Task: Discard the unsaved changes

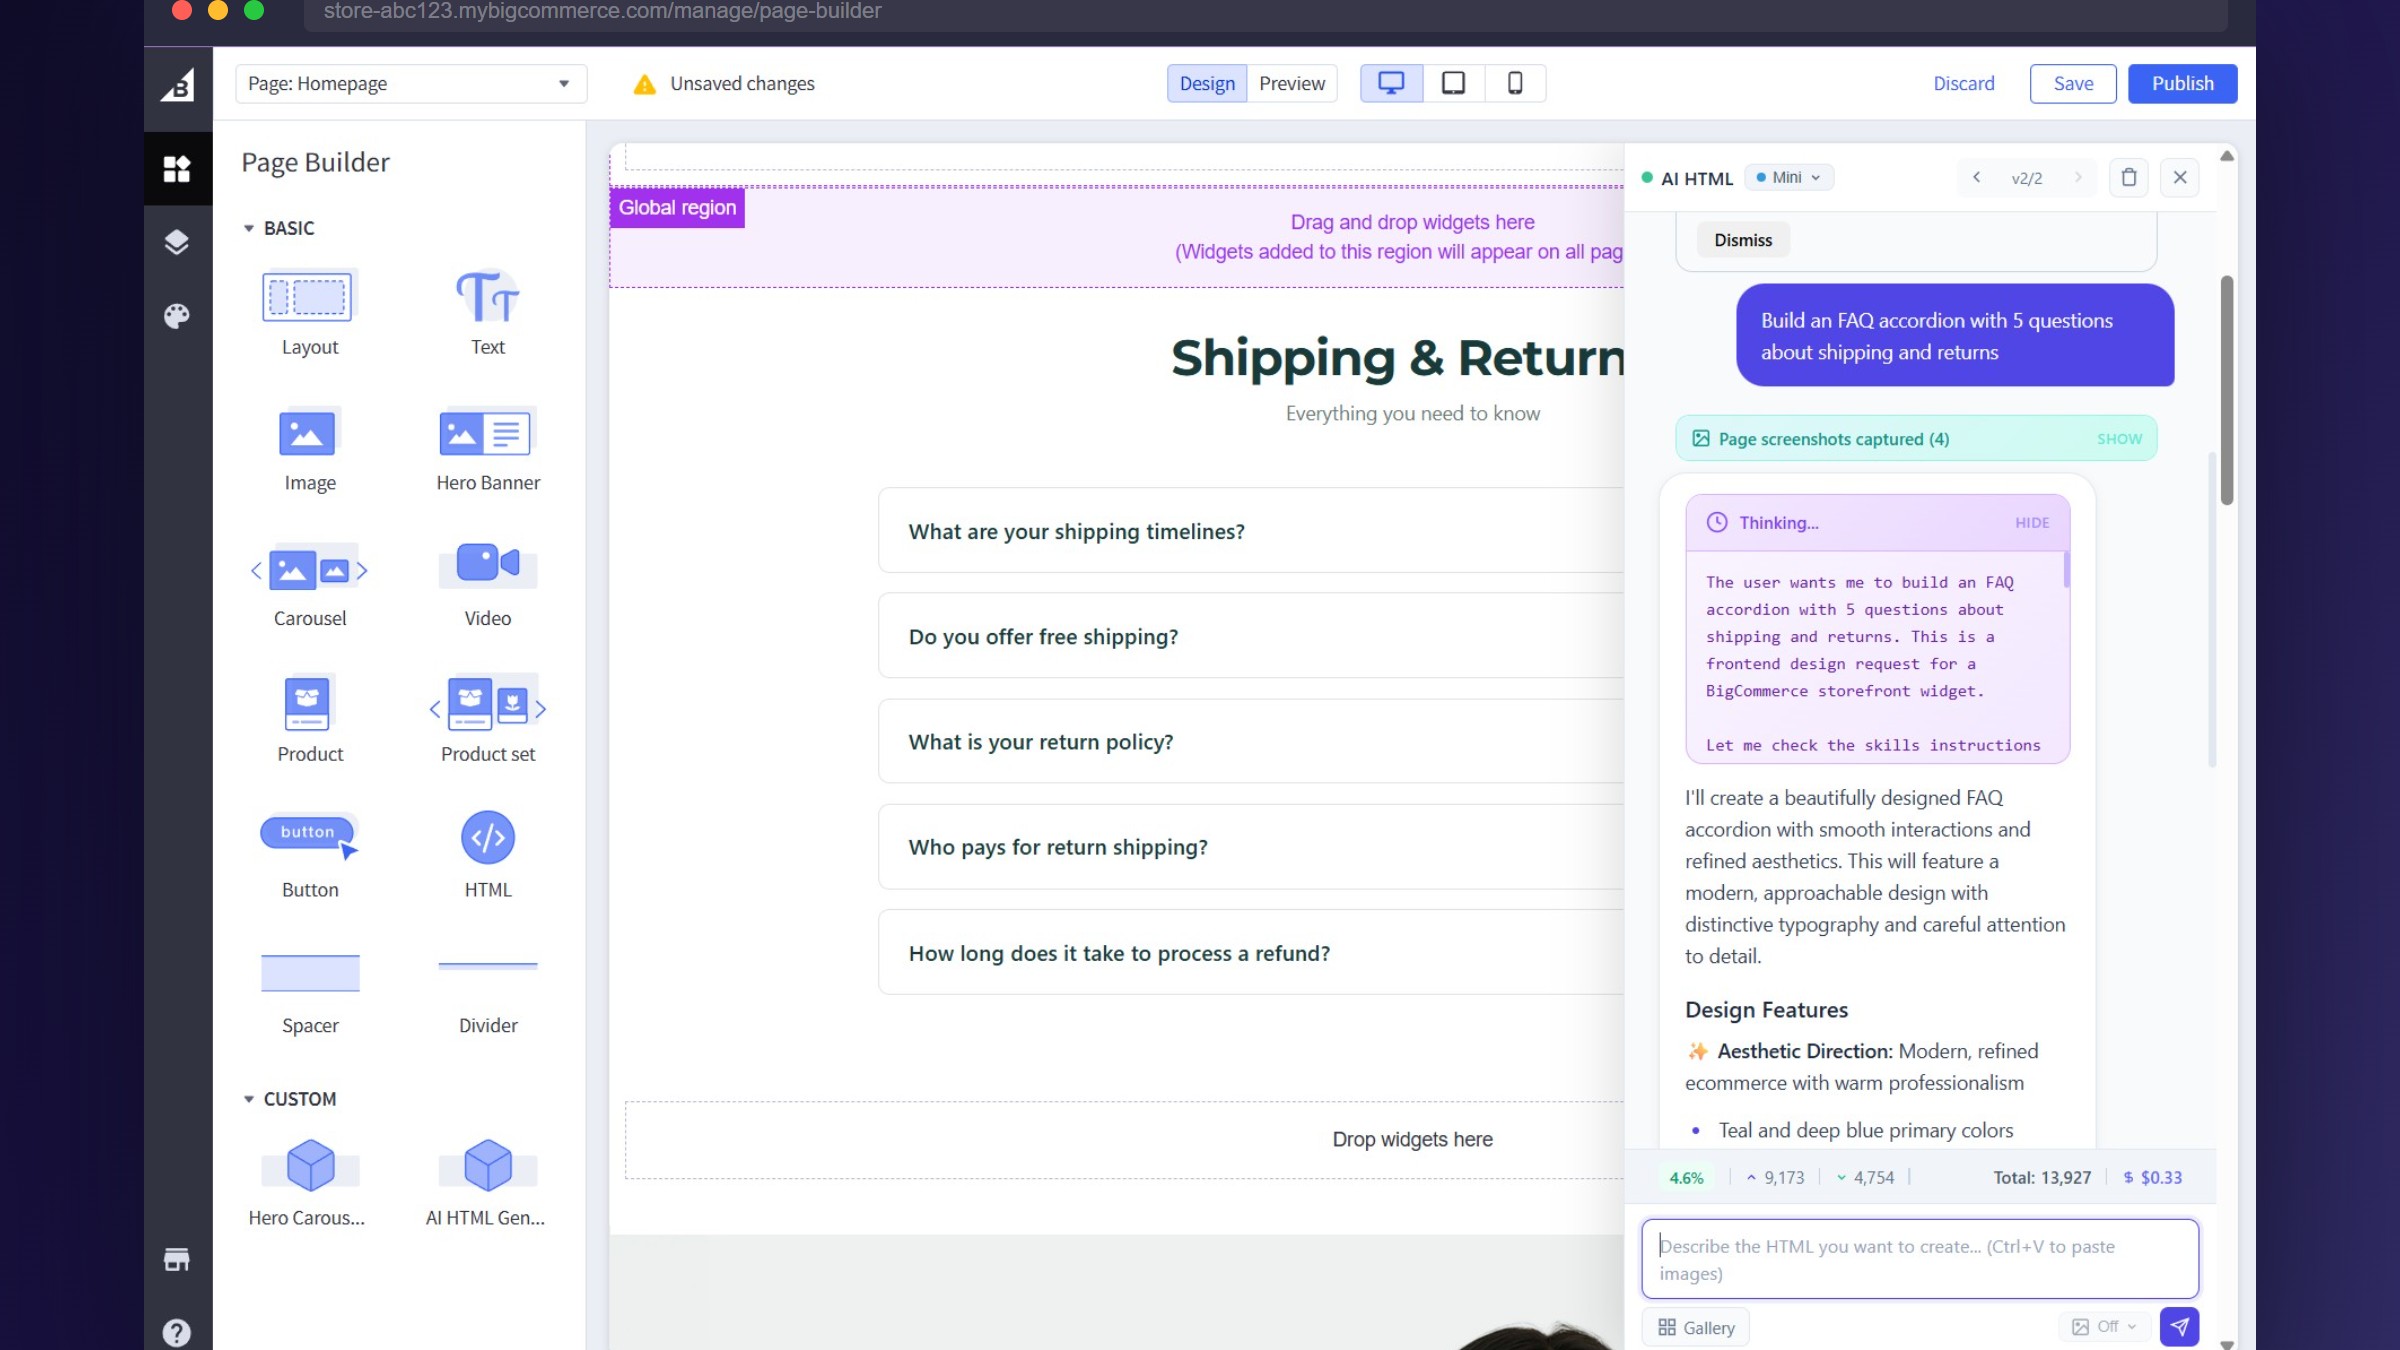Action: coord(1963,83)
